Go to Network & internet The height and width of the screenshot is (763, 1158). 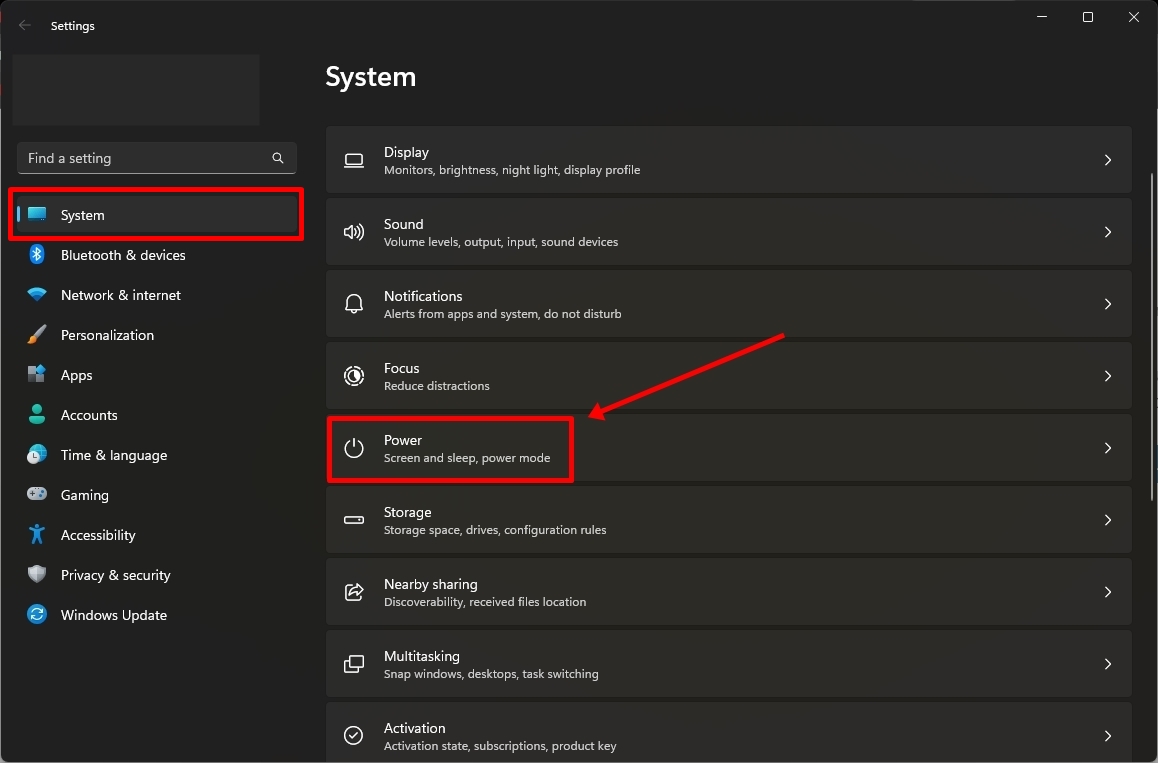[x=157, y=295]
